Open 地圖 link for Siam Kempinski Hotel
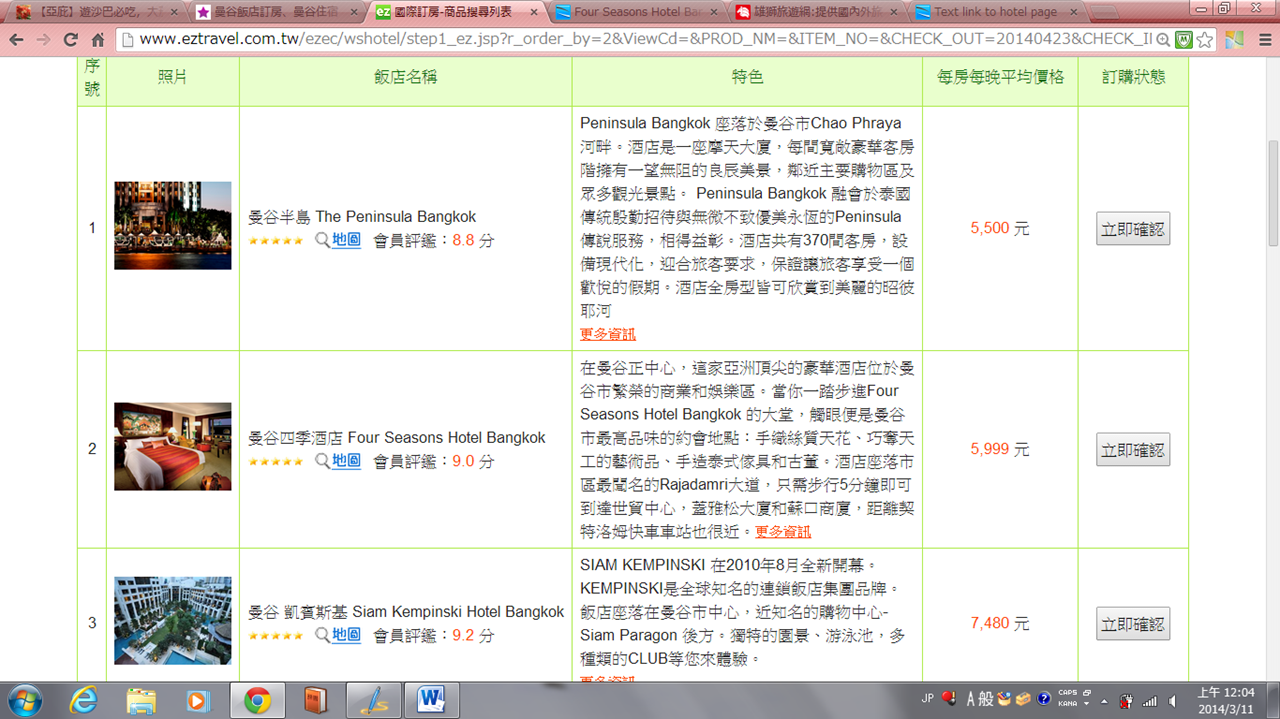The image size is (1280, 719). click(346, 635)
